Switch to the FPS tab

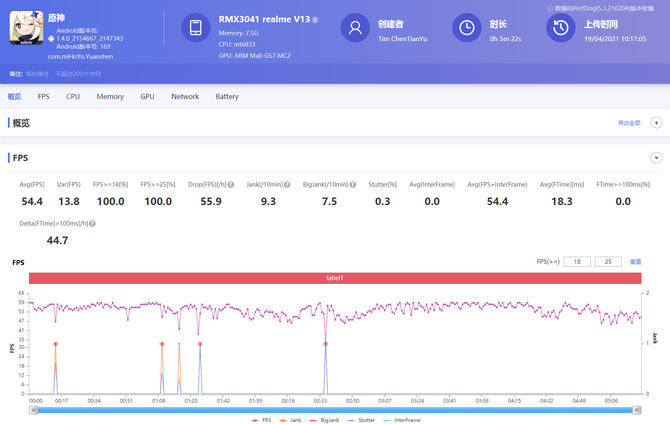click(x=44, y=97)
